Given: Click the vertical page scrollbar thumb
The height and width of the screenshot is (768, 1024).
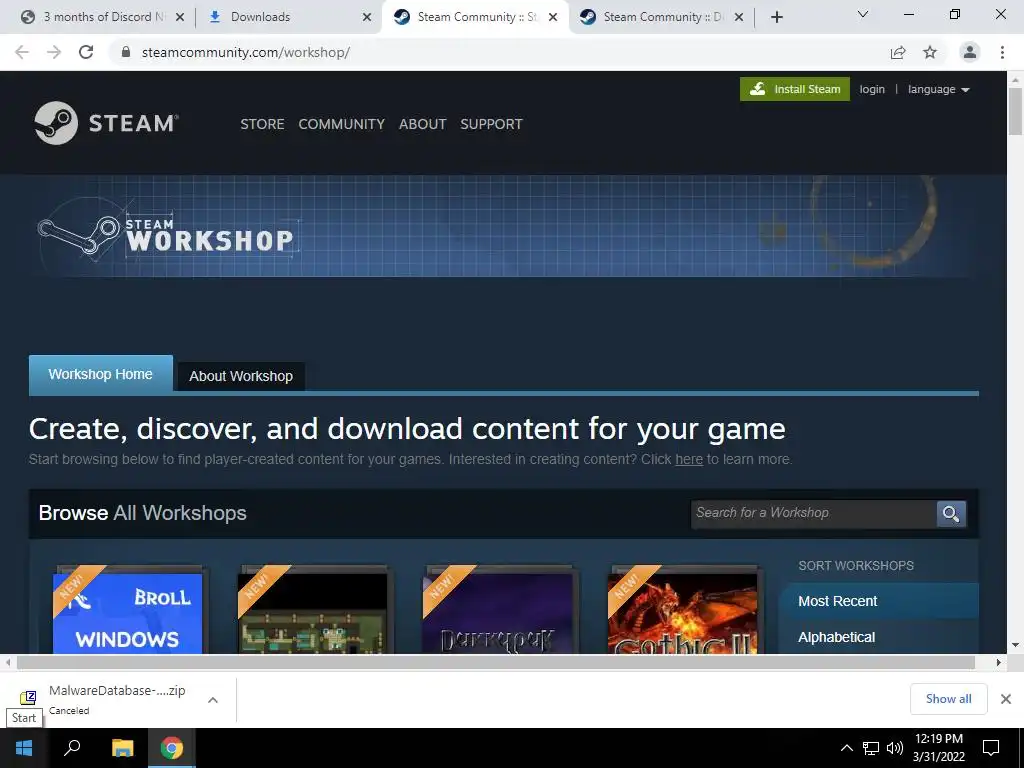Looking at the screenshot, I should 1015,111.
